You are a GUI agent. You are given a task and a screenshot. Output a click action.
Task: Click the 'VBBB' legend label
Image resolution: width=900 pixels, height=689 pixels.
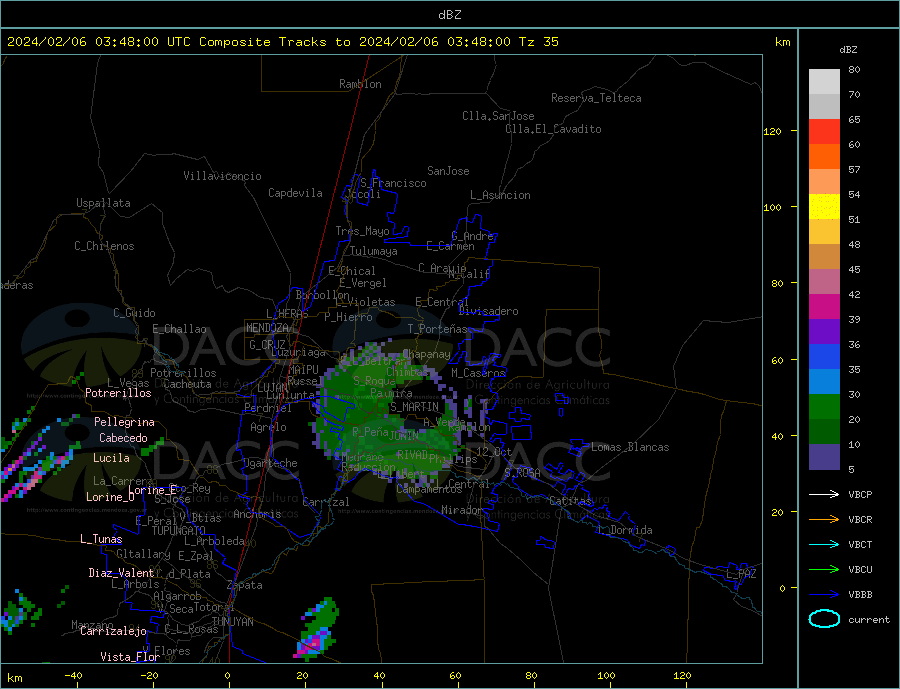860,594
